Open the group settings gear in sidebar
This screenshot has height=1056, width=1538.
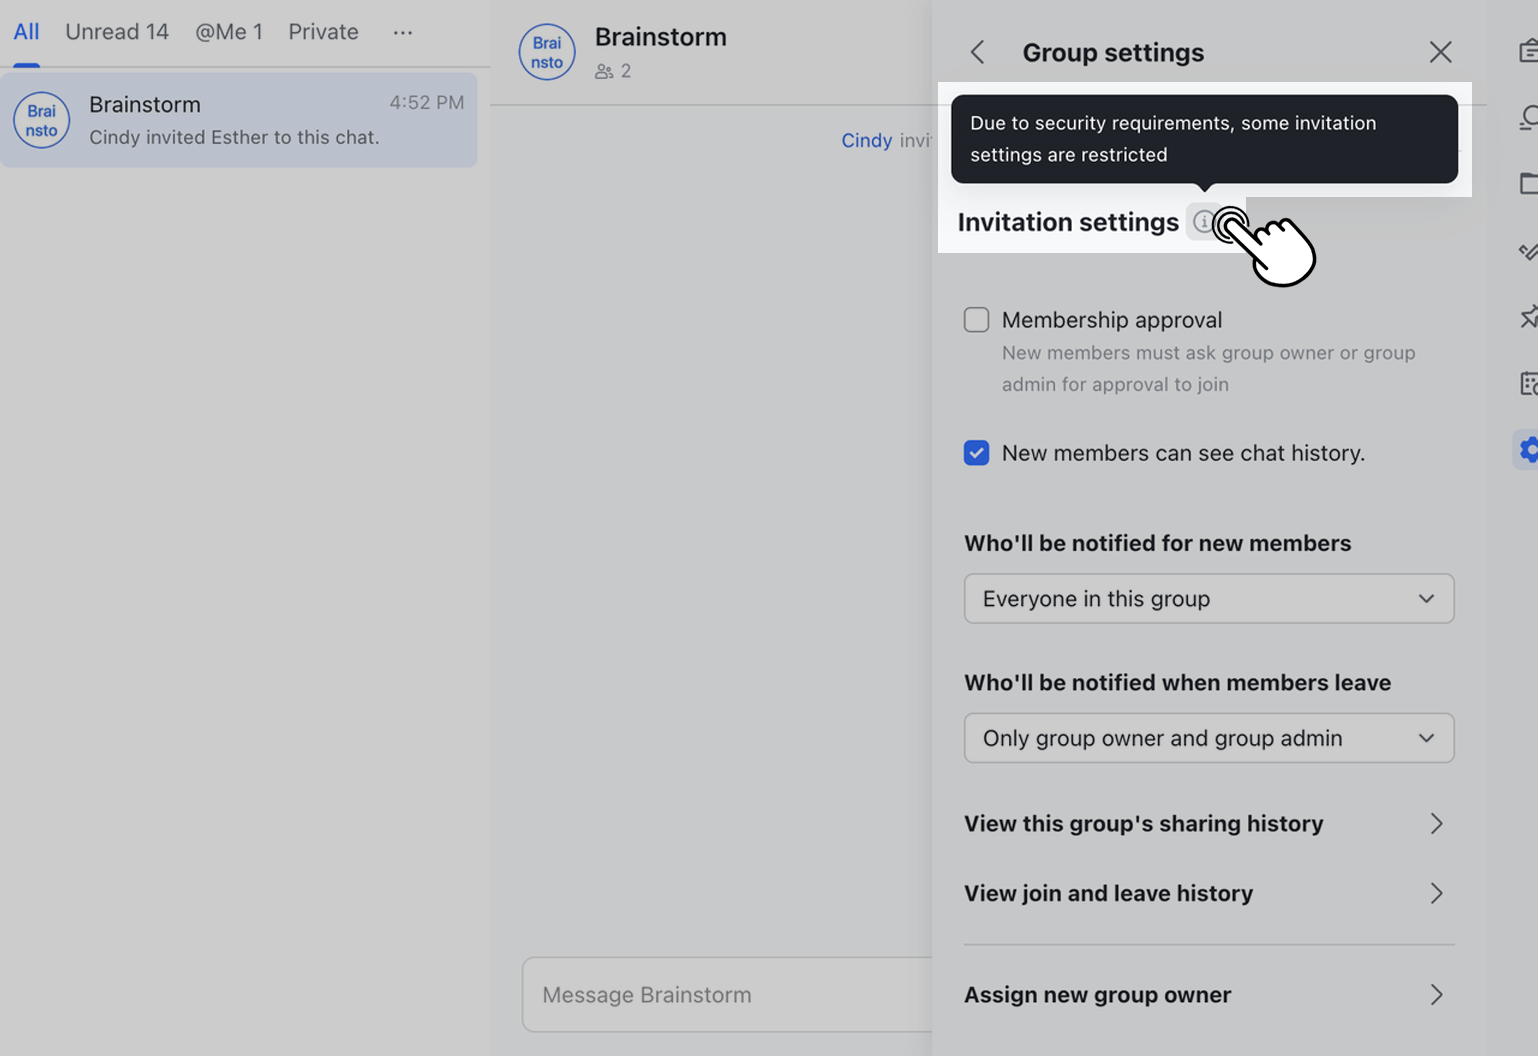tap(1528, 450)
